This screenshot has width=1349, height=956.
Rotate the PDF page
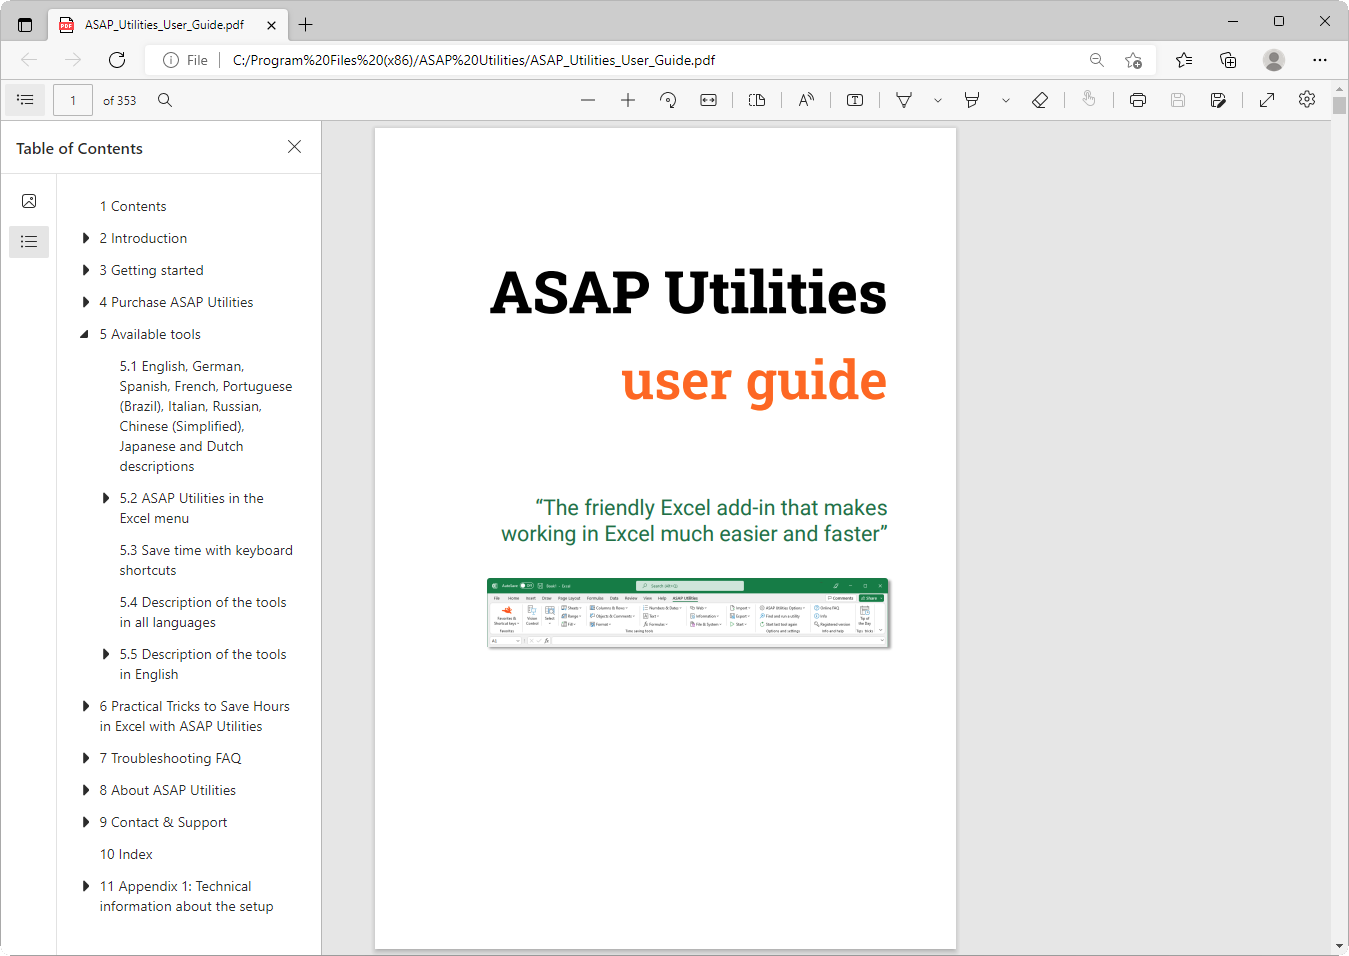tap(668, 100)
